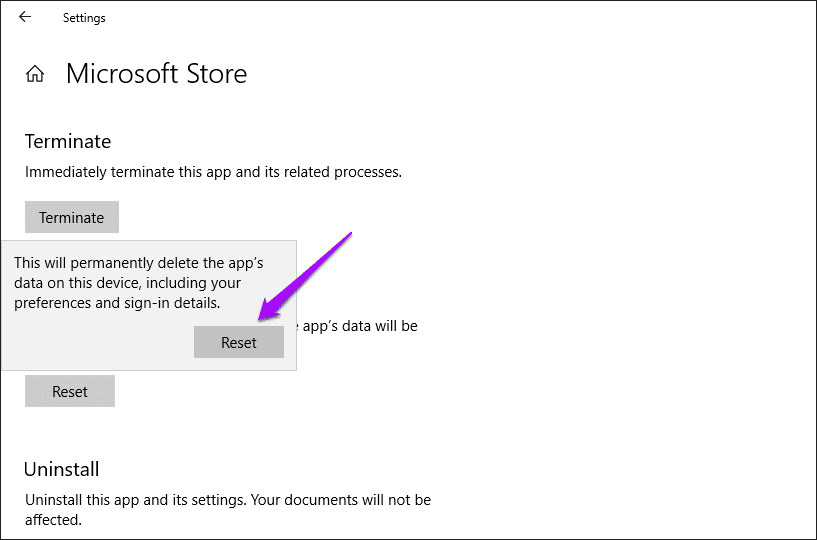Confirm Reset in the warning flyout
Image resolution: width=817 pixels, height=540 pixels.
[239, 342]
